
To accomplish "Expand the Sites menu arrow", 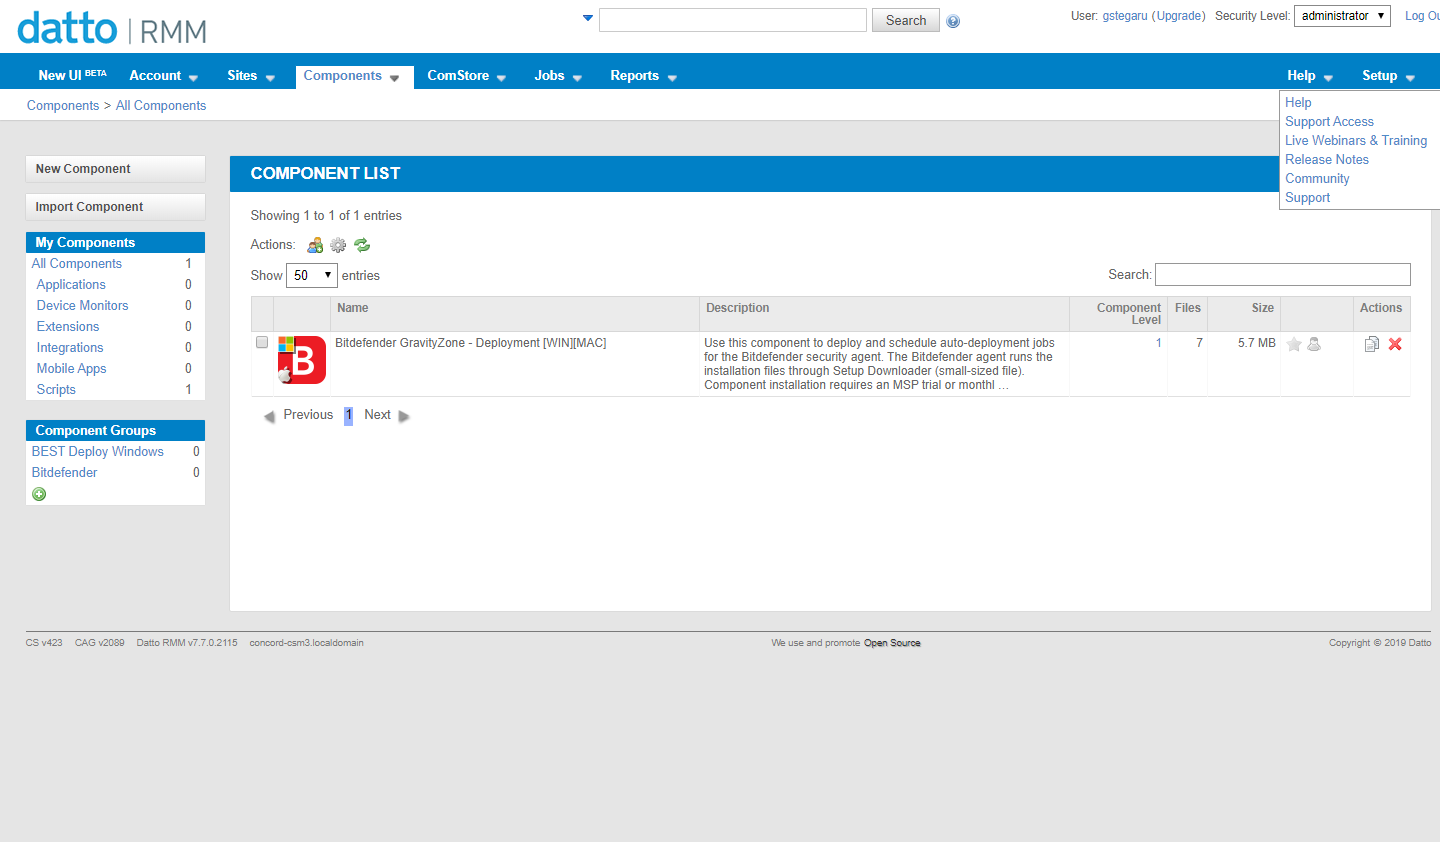I will (x=270, y=78).
